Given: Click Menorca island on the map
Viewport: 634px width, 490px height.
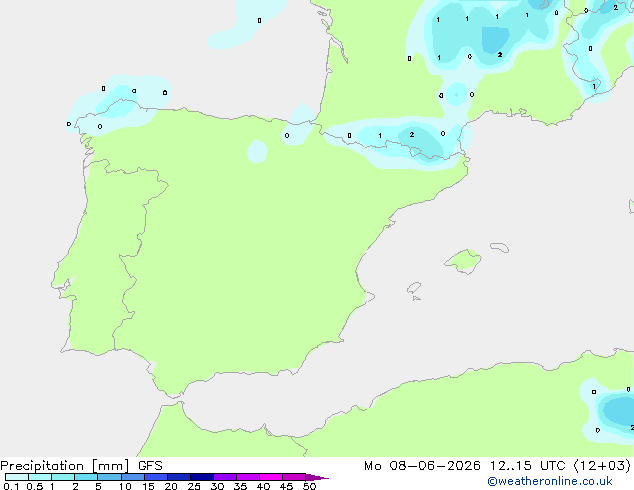Looking at the screenshot, I should 500,247.
